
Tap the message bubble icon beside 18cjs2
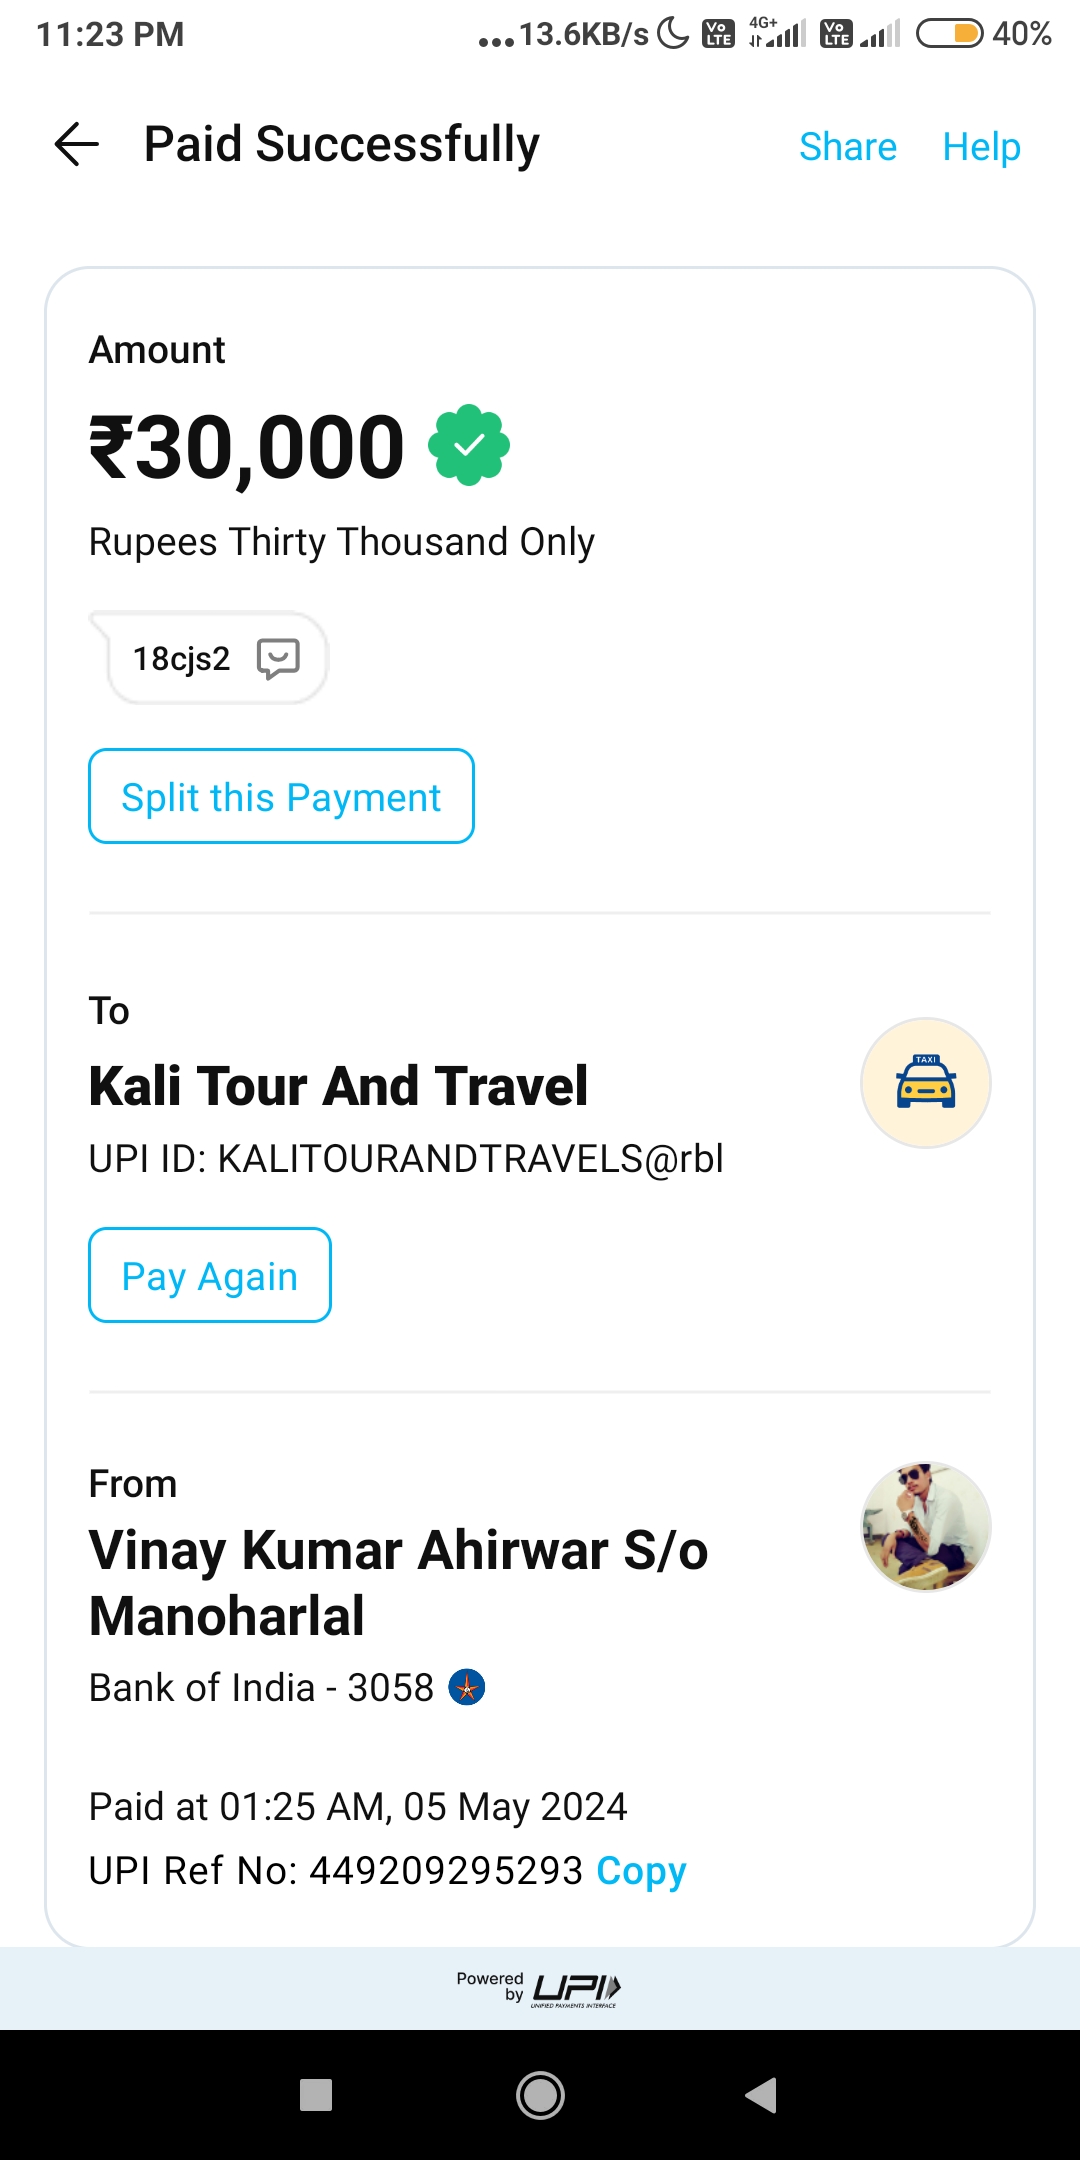[278, 659]
